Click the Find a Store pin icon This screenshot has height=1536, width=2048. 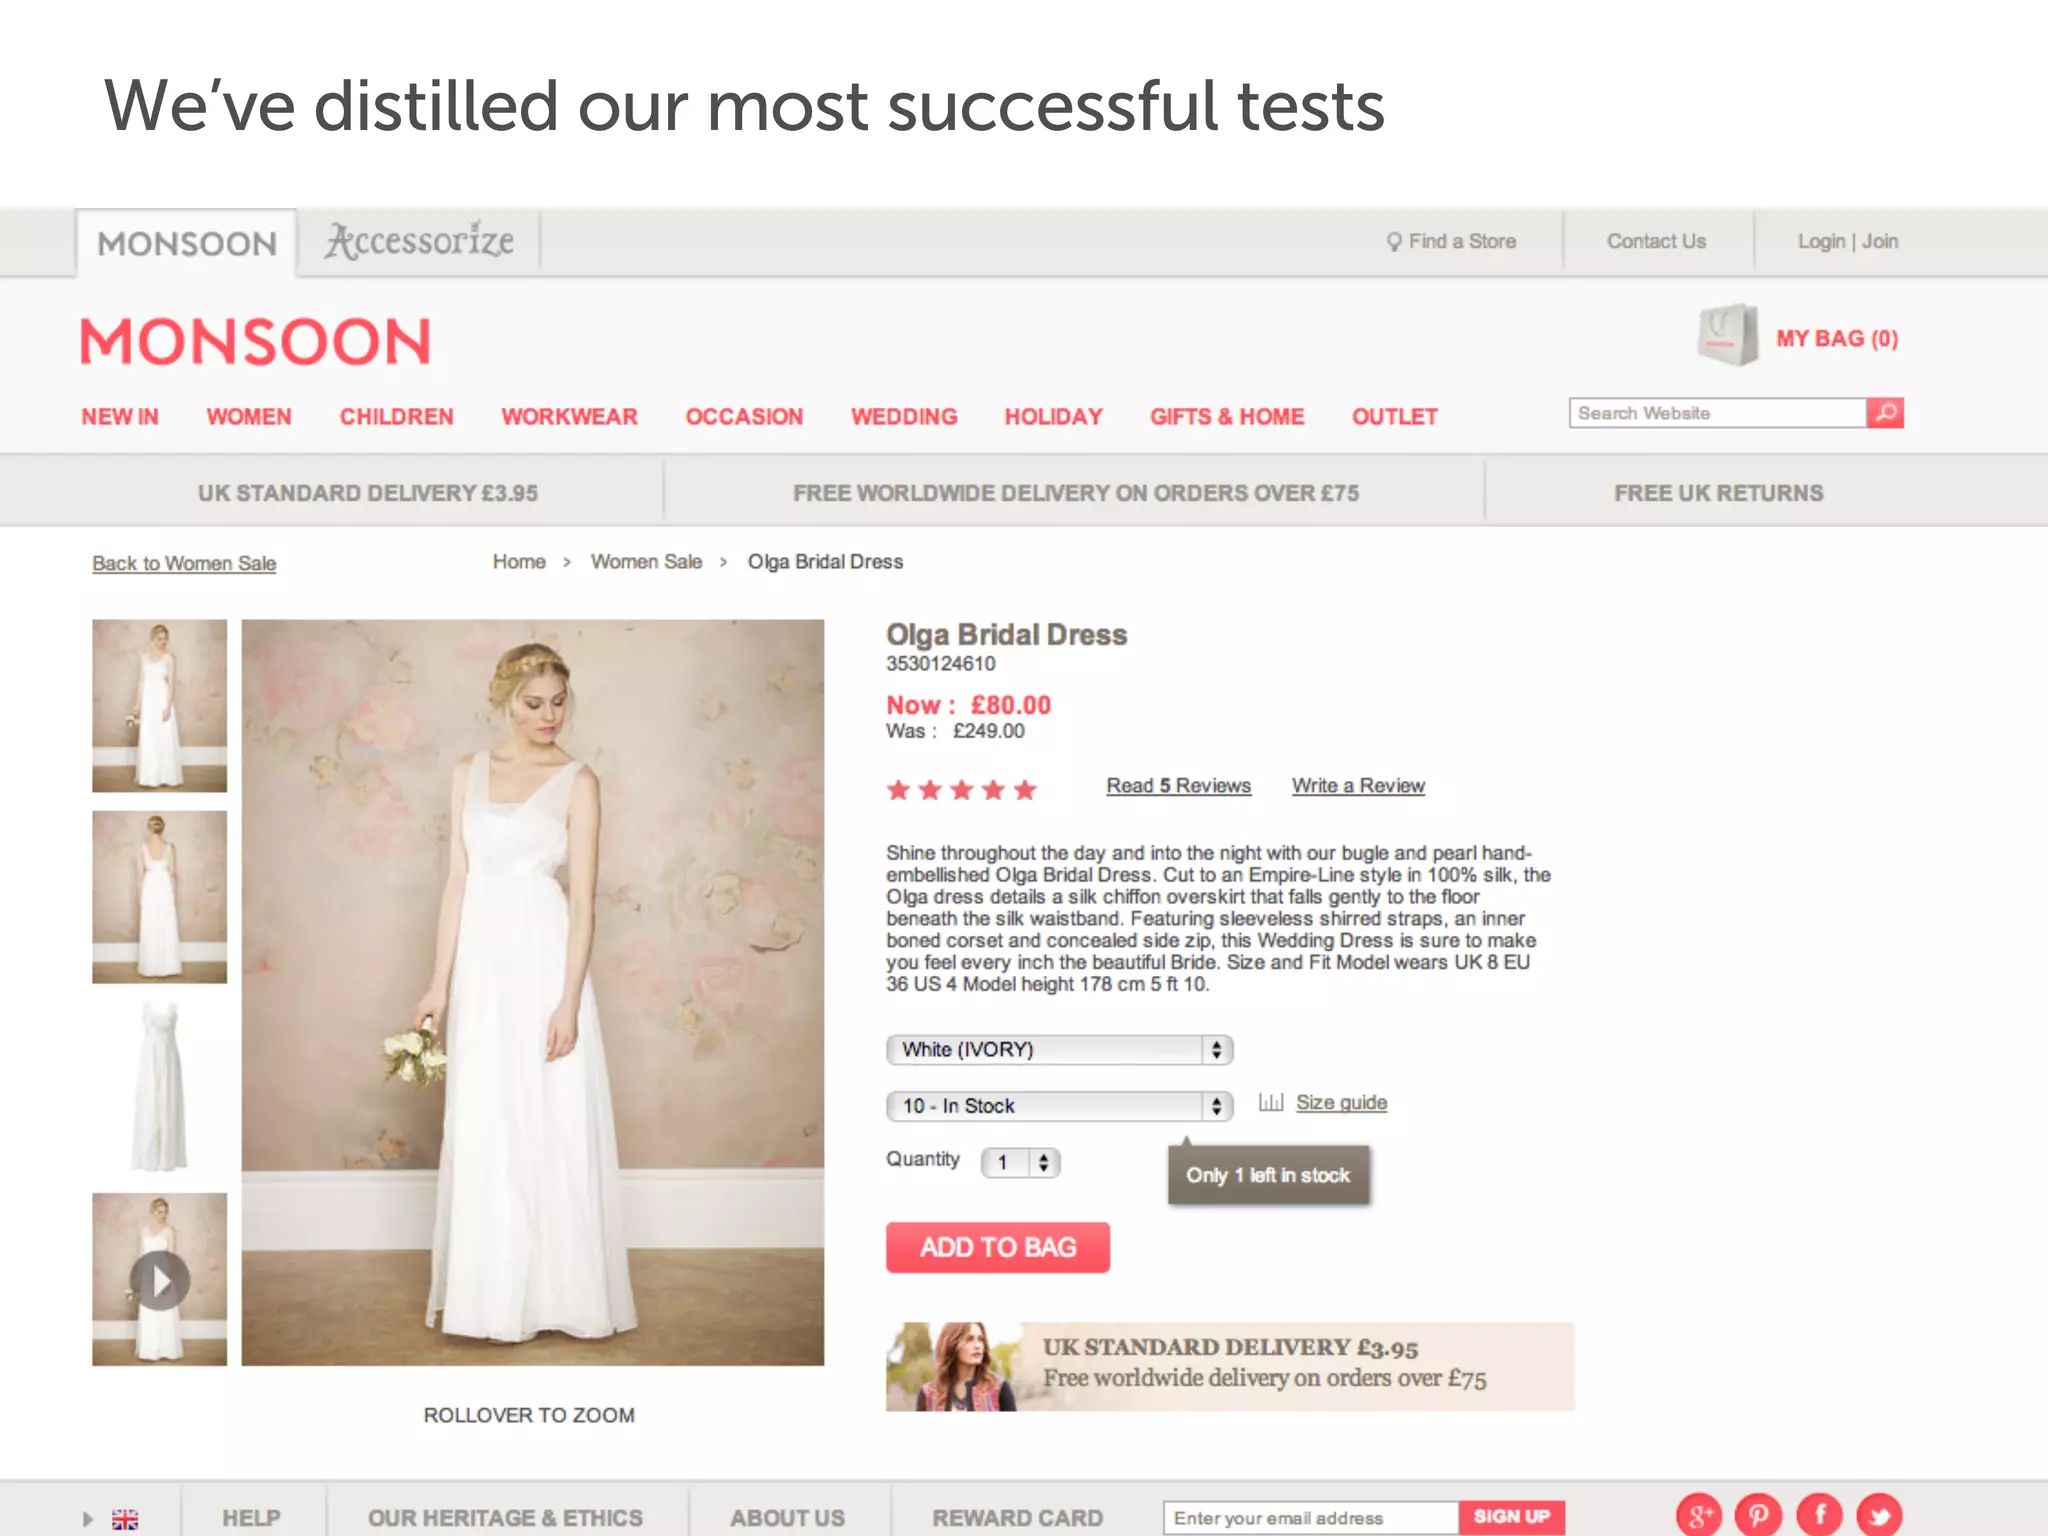[x=1393, y=242]
